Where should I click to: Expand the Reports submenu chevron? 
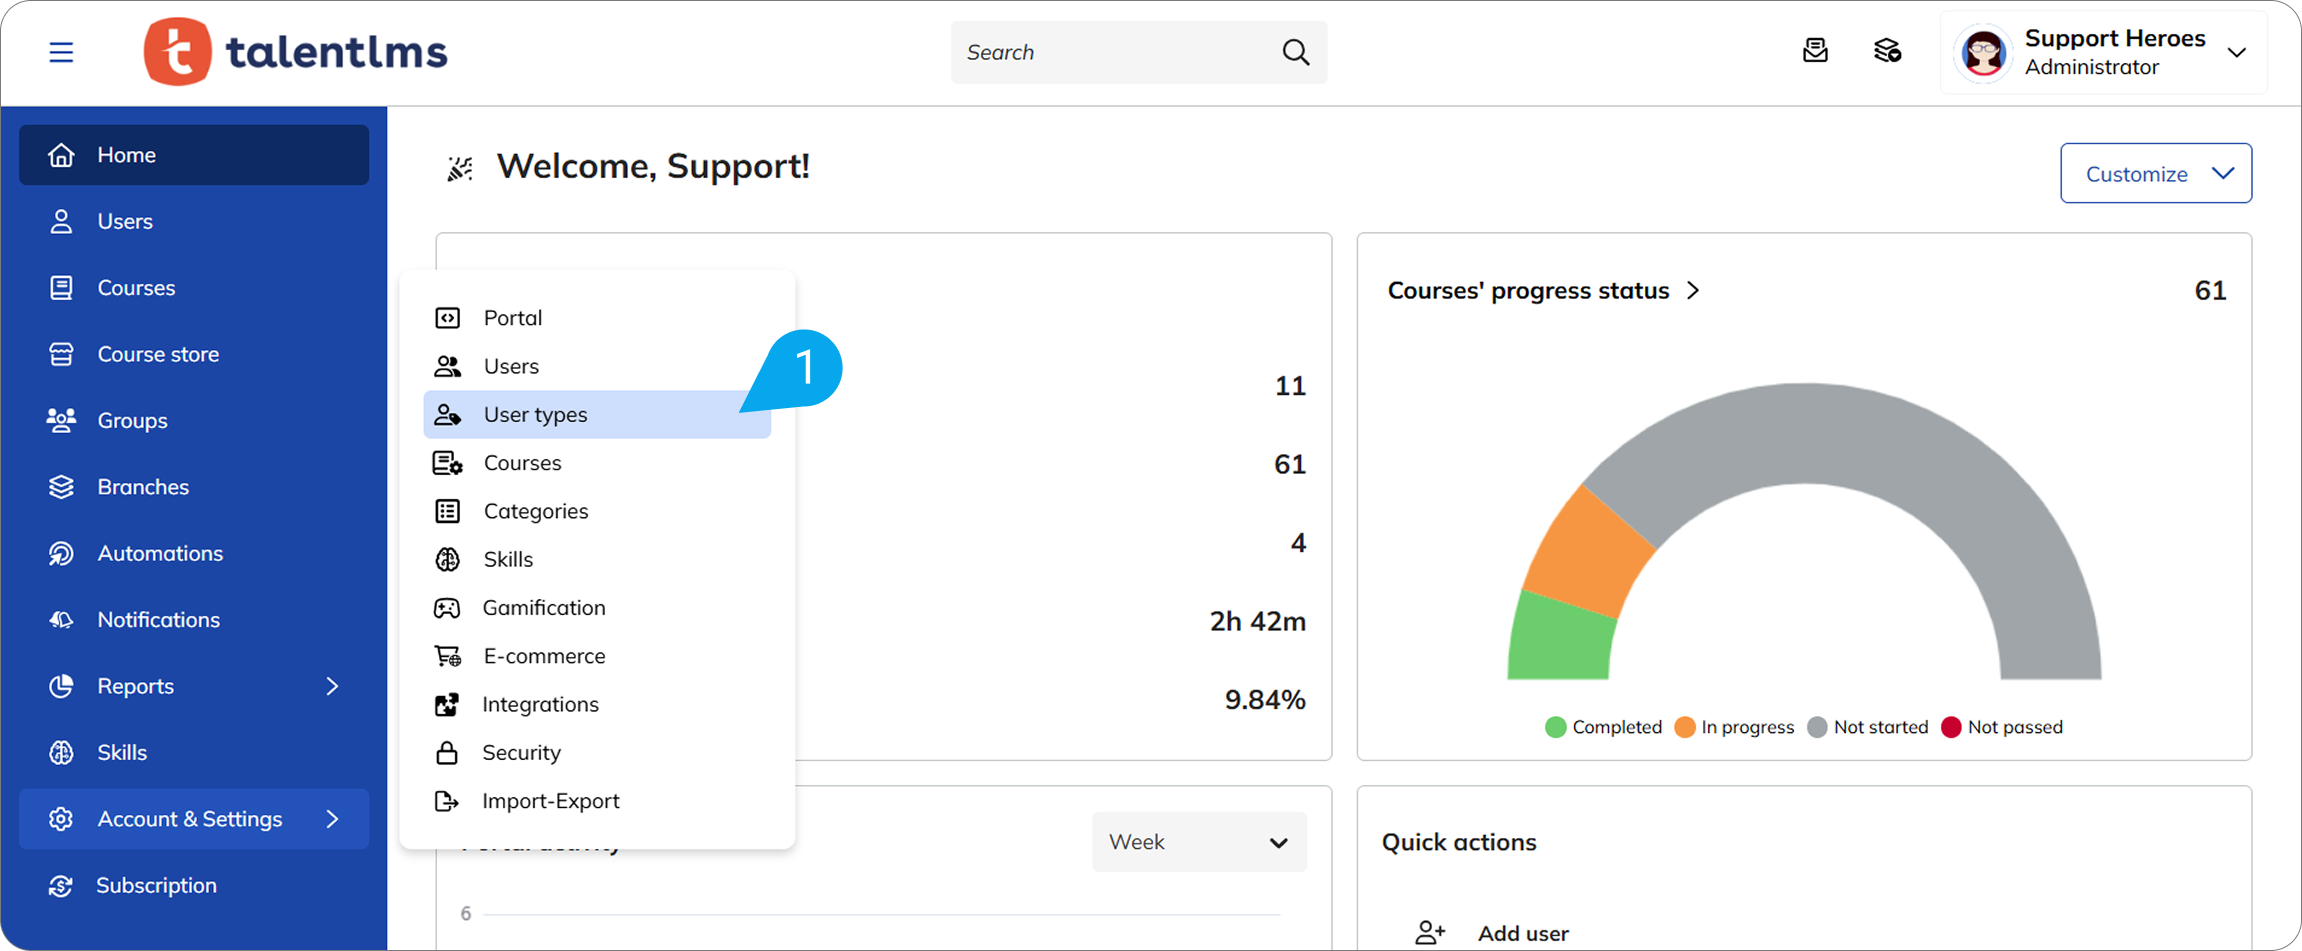(x=332, y=686)
